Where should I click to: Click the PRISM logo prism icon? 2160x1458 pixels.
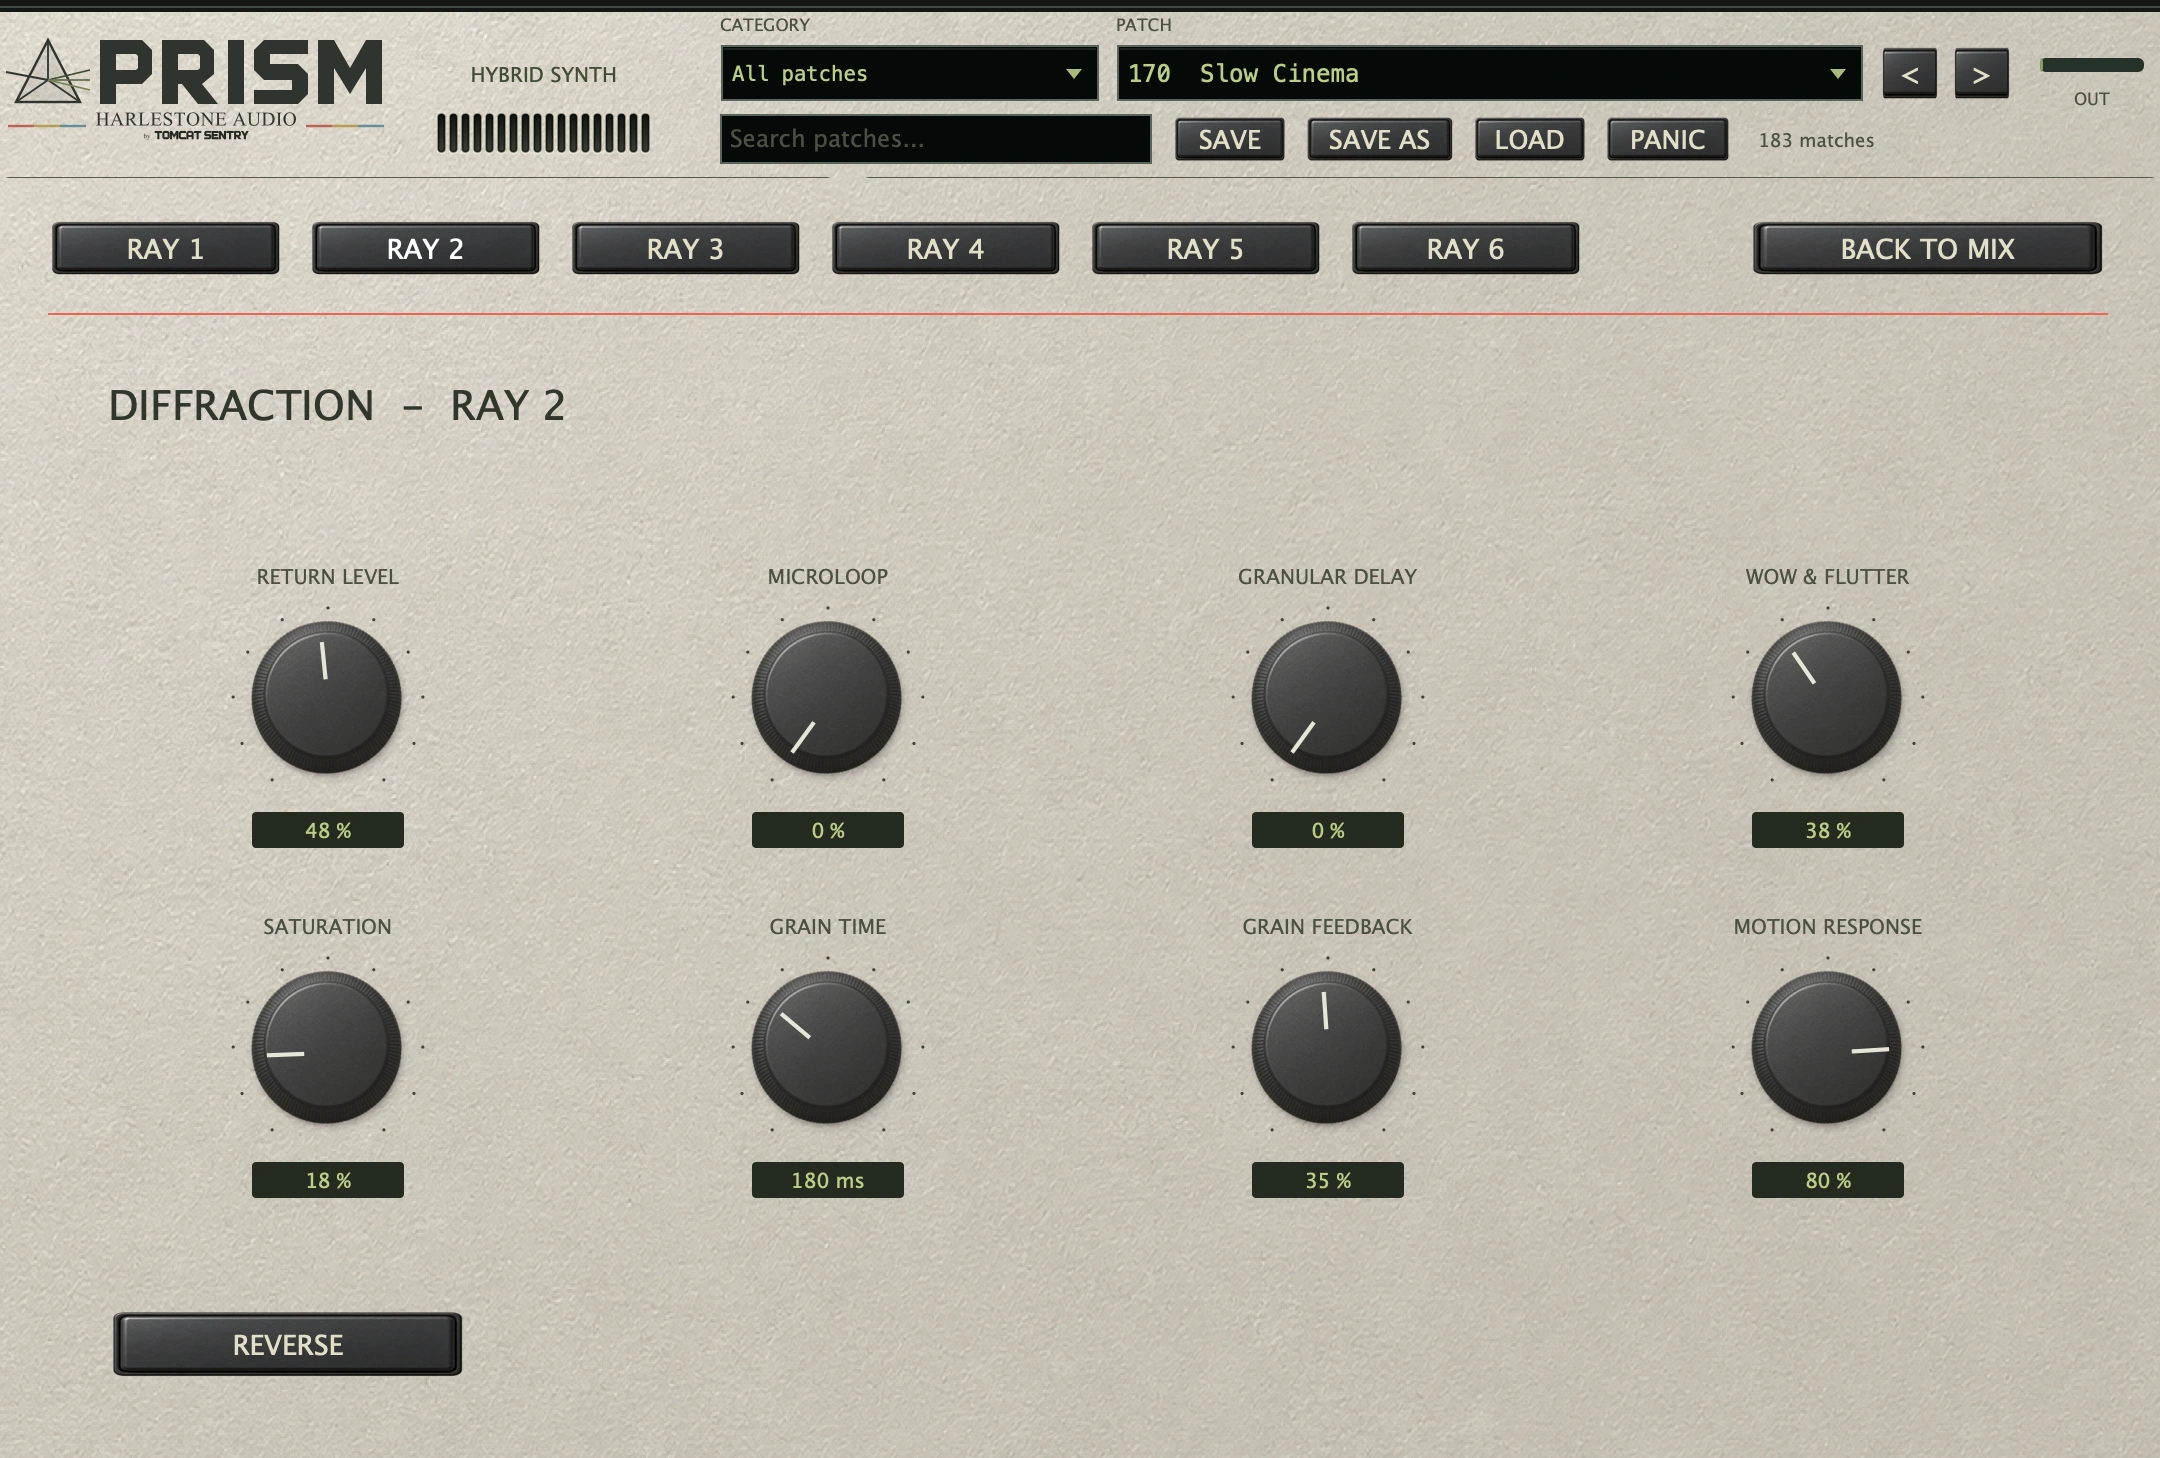[x=48, y=72]
